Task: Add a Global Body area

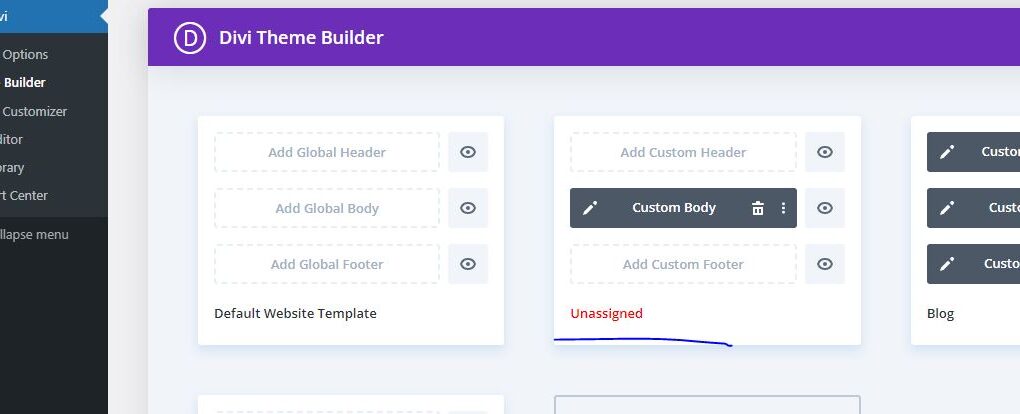Action: coord(327,208)
